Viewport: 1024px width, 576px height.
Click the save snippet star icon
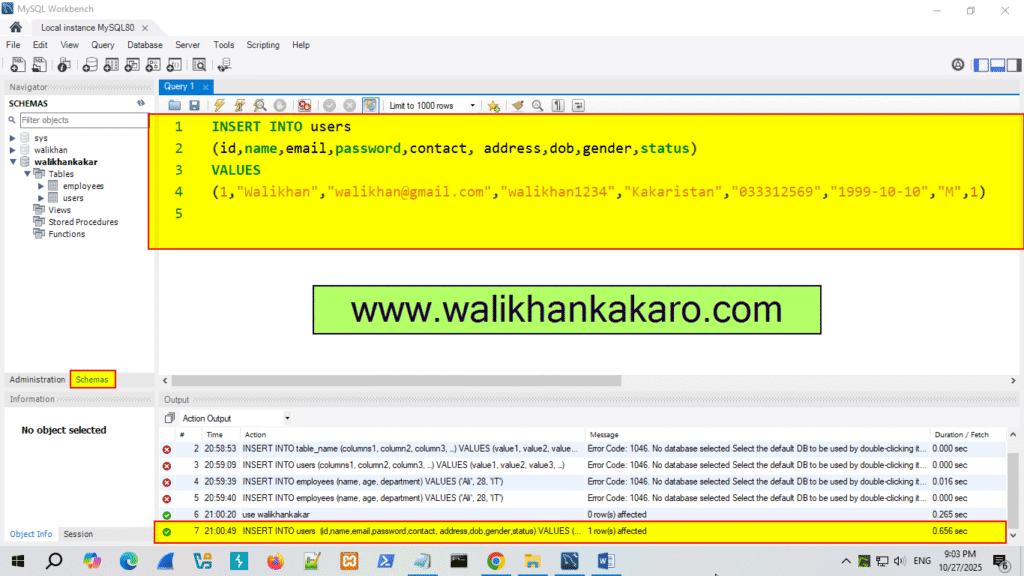[x=494, y=105]
